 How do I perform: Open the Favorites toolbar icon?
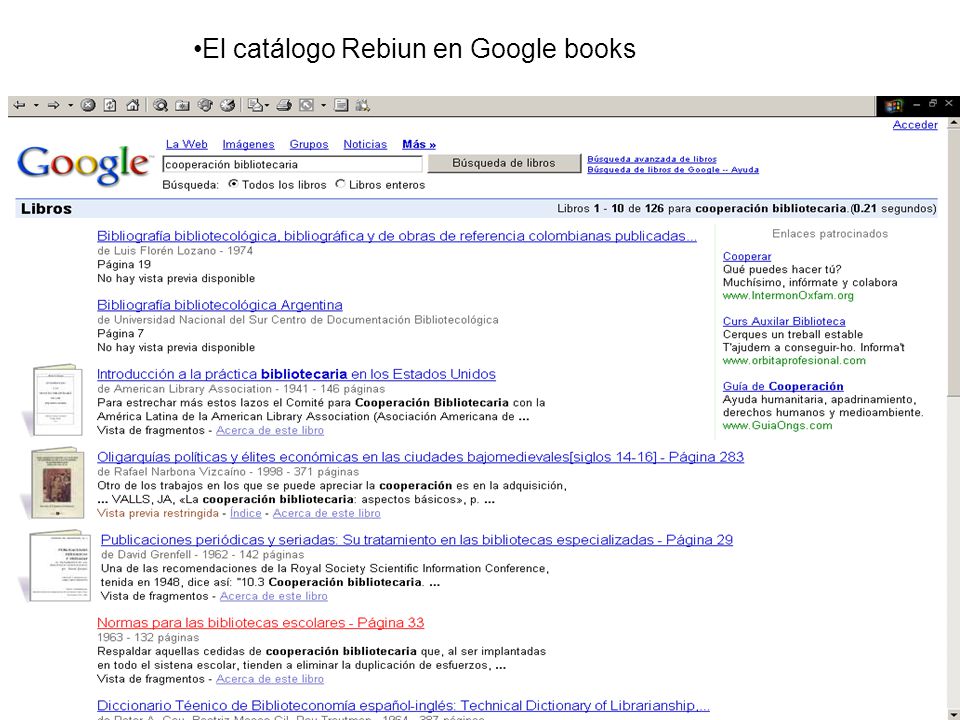pyautogui.click(x=182, y=105)
